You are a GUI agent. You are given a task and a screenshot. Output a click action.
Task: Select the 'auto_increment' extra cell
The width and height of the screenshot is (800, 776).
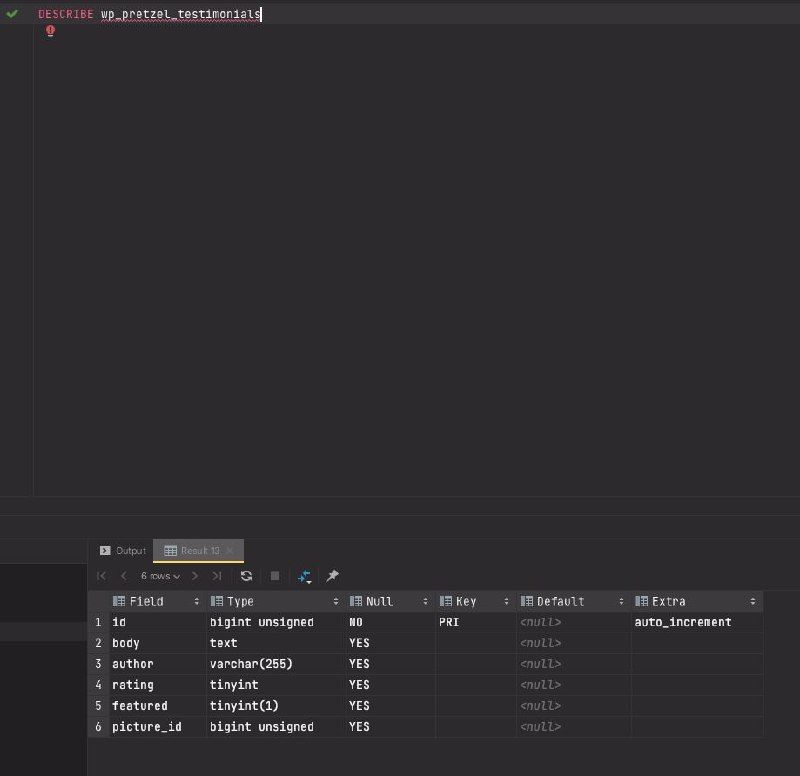[697, 622]
